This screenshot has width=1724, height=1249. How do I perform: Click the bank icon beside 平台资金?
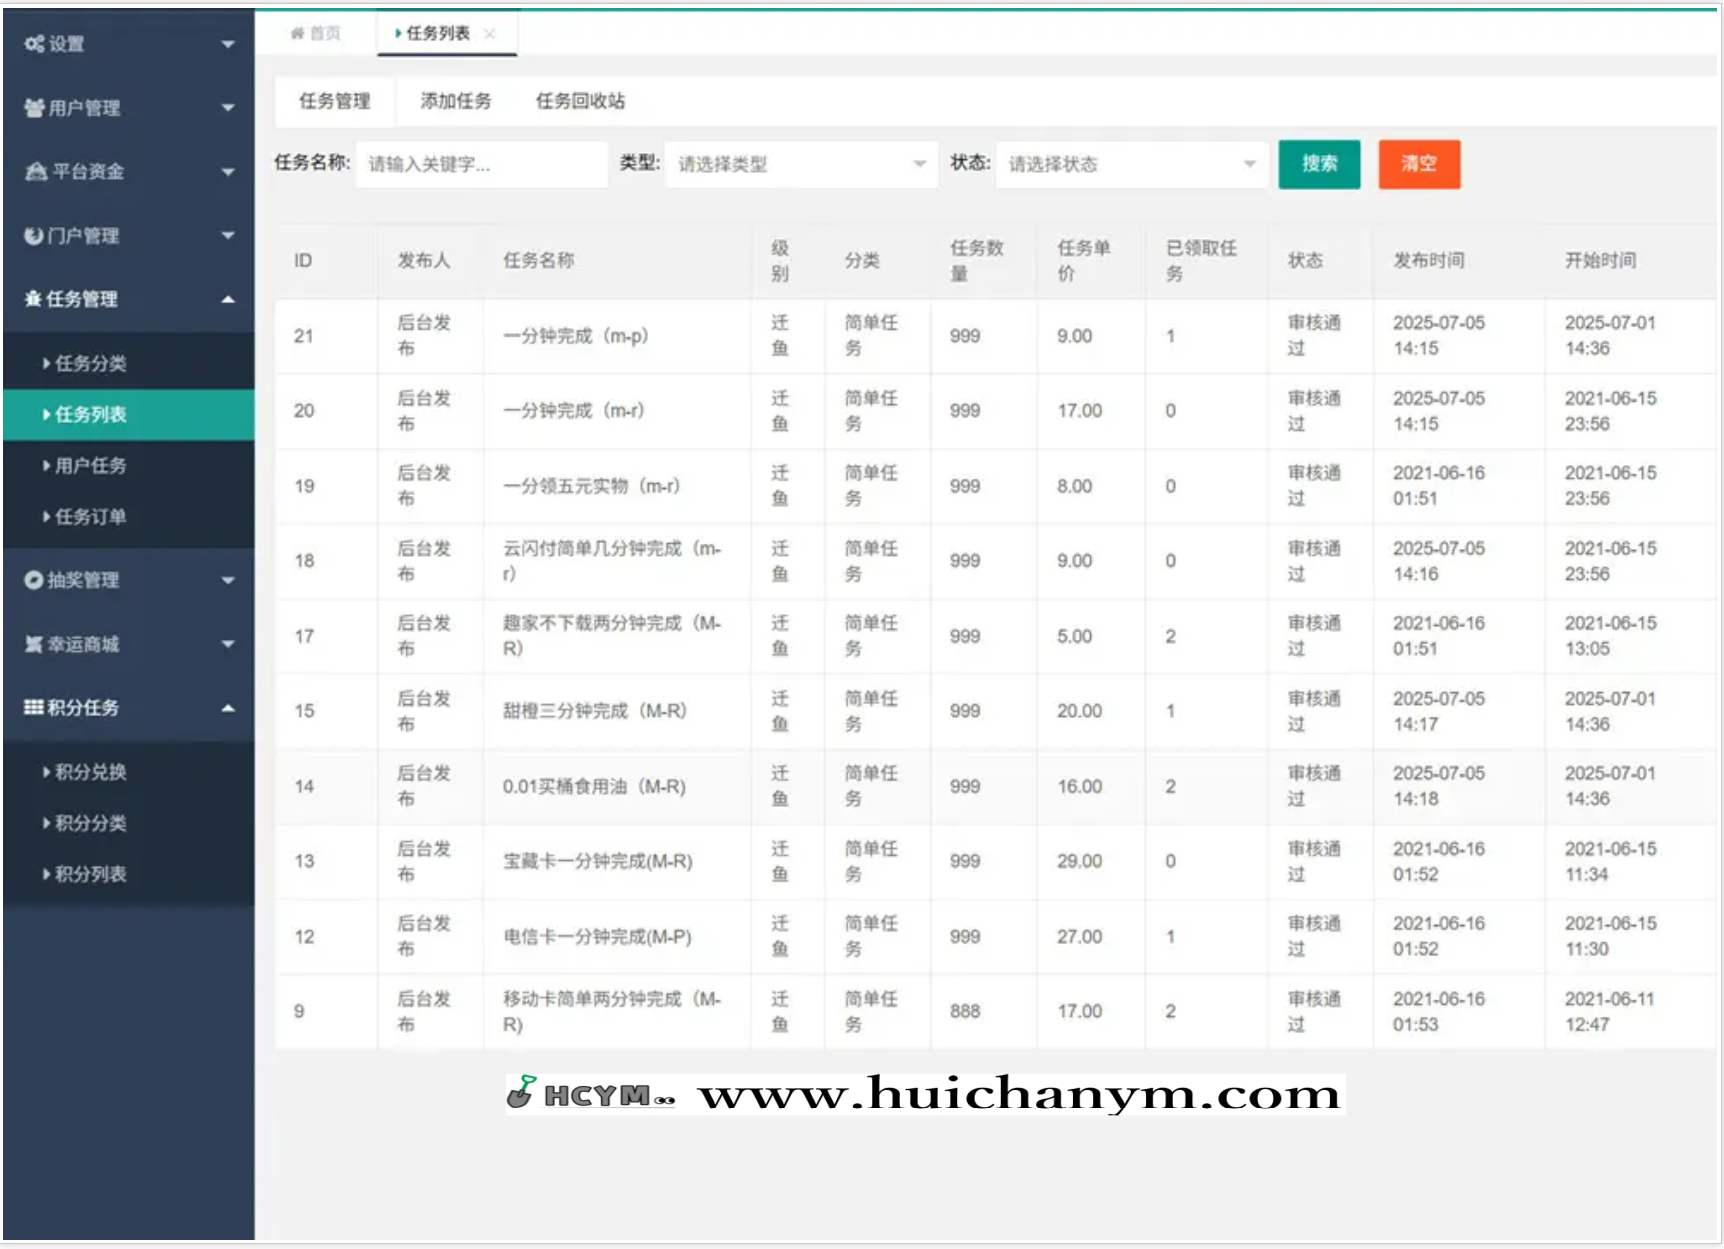36,171
